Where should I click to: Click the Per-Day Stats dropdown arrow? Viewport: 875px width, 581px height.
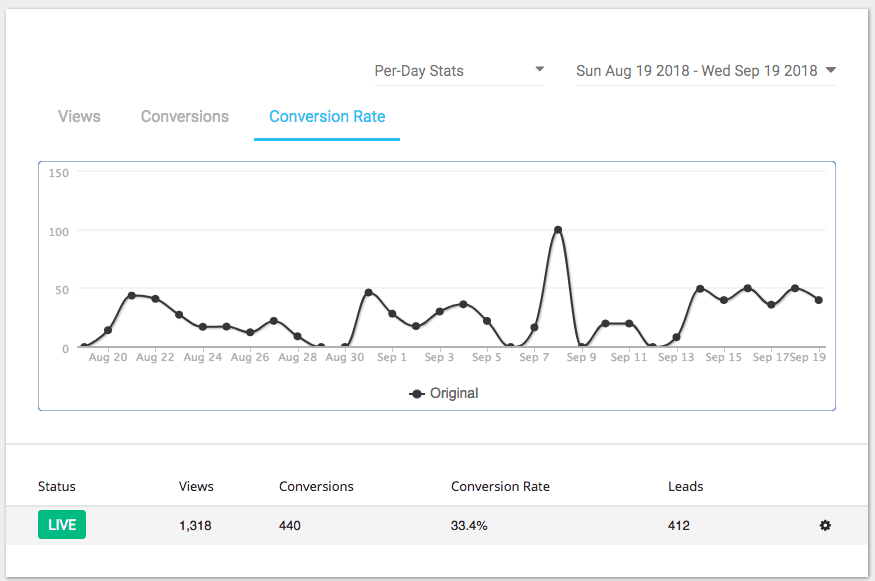(x=540, y=70)
